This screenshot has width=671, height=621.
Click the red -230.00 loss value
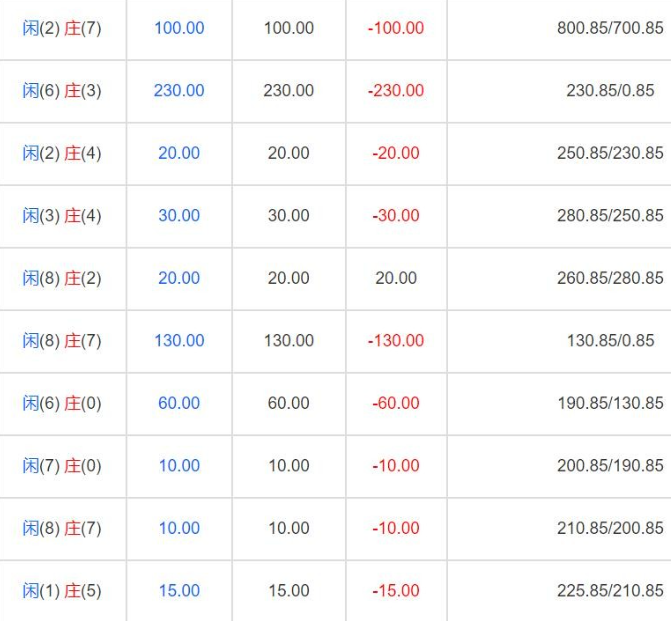[x=396, y=90]
